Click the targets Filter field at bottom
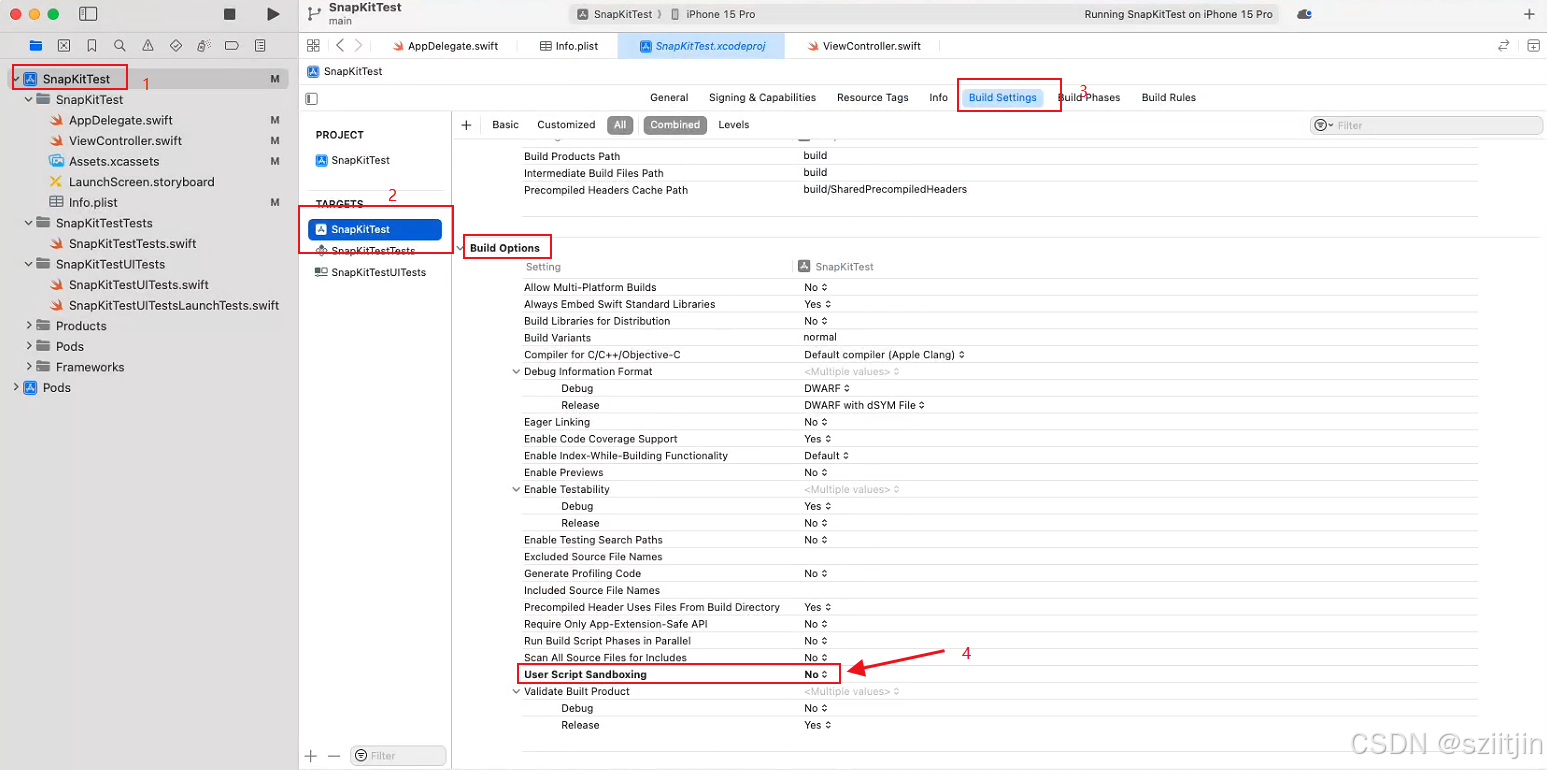This screenshot has width=1547, height=770. tap(398, 756)
